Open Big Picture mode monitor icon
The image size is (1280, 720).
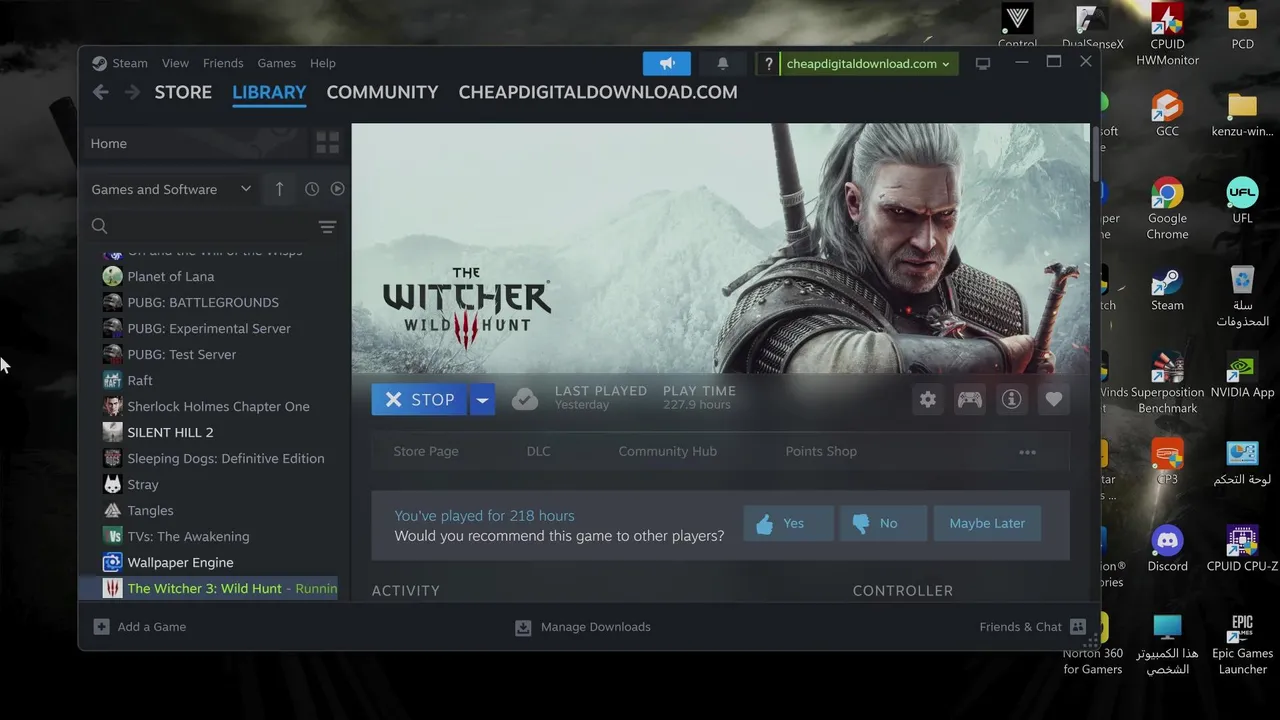click(x=983, y=63)
